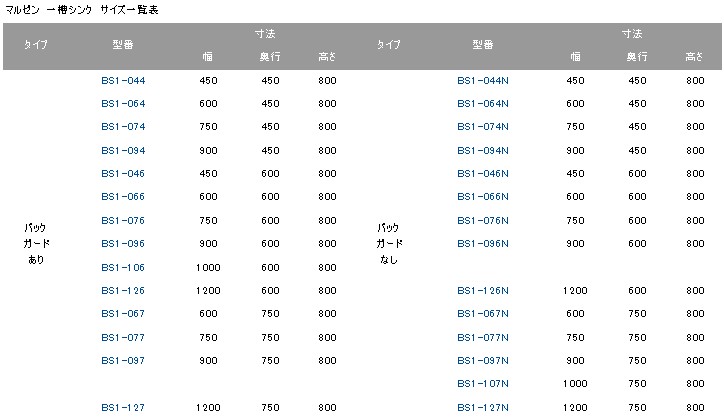Click the 750 depth value for BS1-107N
724x419 pixels.
[x=637, y=384]
